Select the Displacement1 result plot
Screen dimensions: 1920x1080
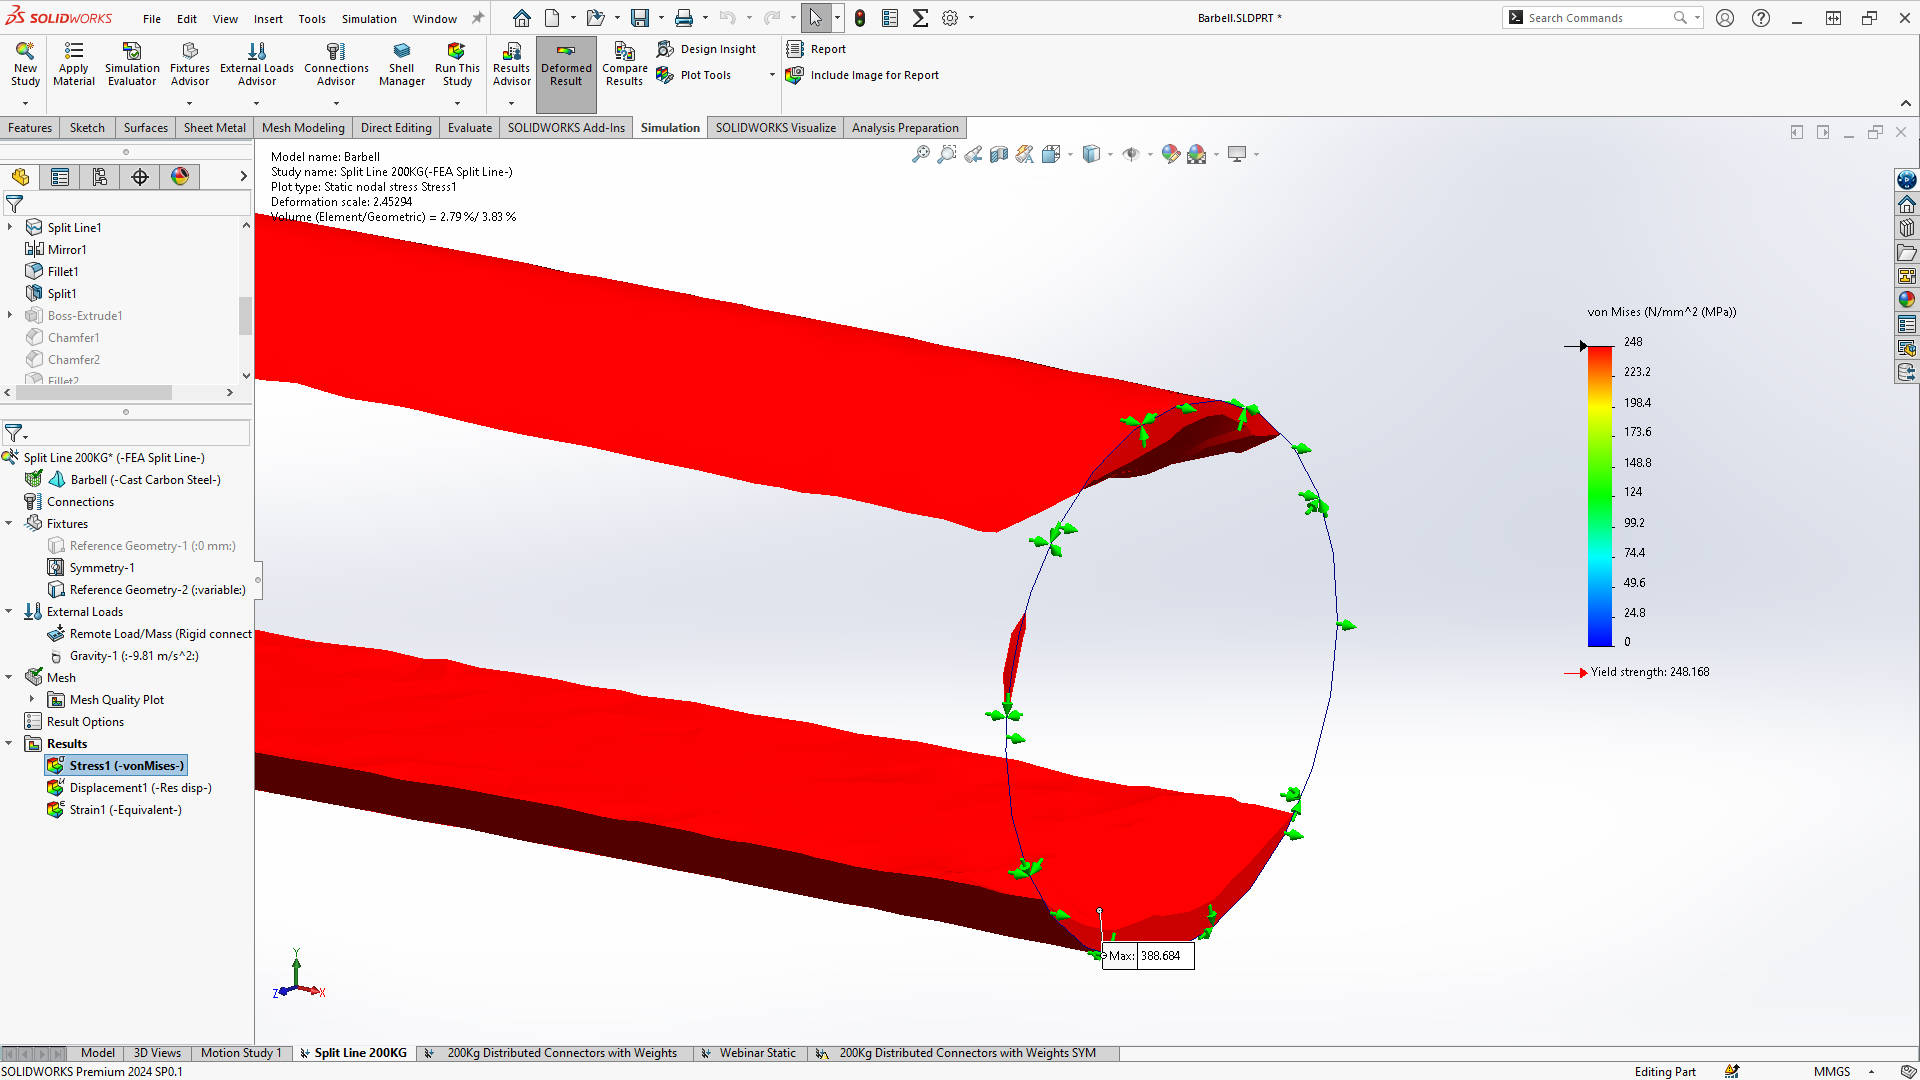(139, 788)
